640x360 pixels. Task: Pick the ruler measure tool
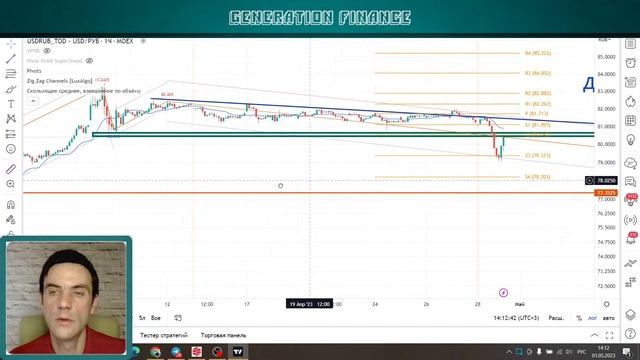click(11, 169)
